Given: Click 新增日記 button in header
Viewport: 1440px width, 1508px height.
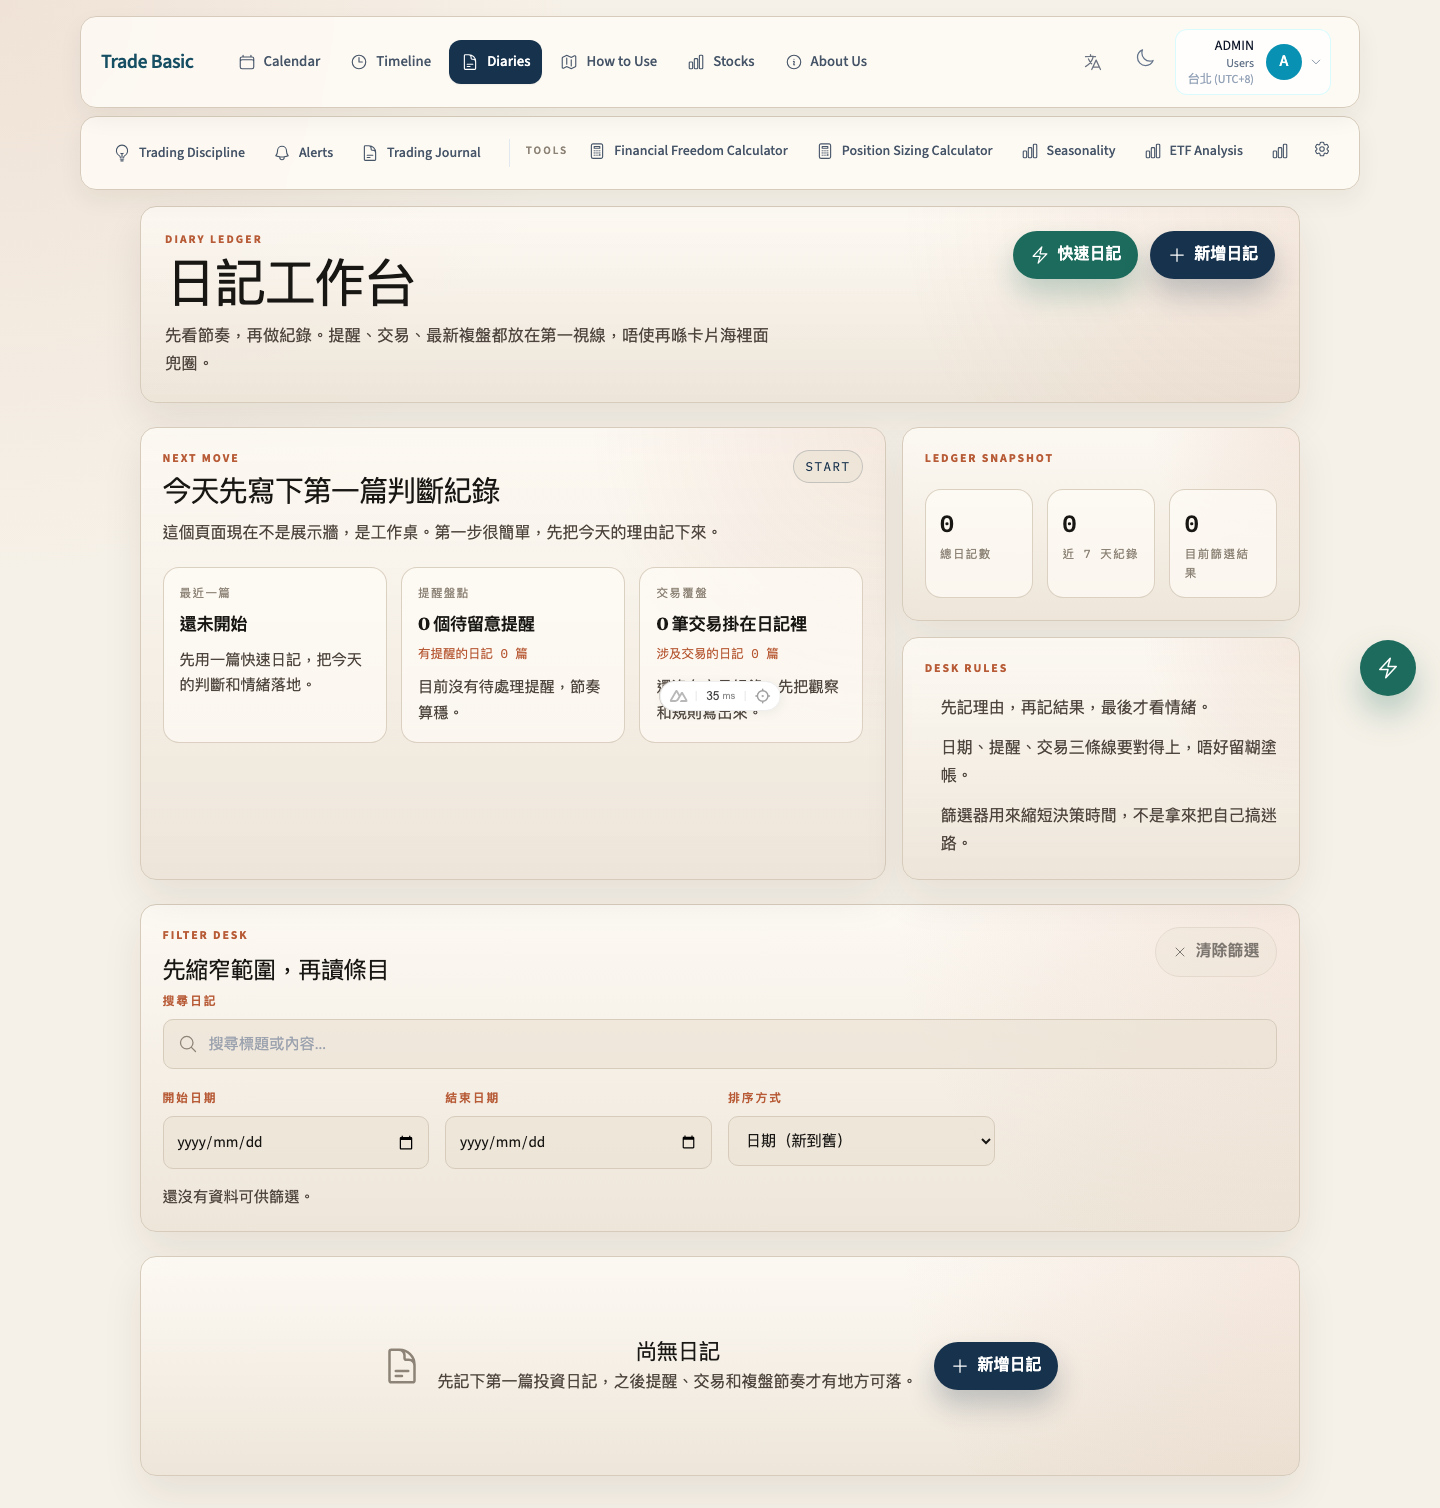Looking at the screenshot, I should (x=1211, y=255).
